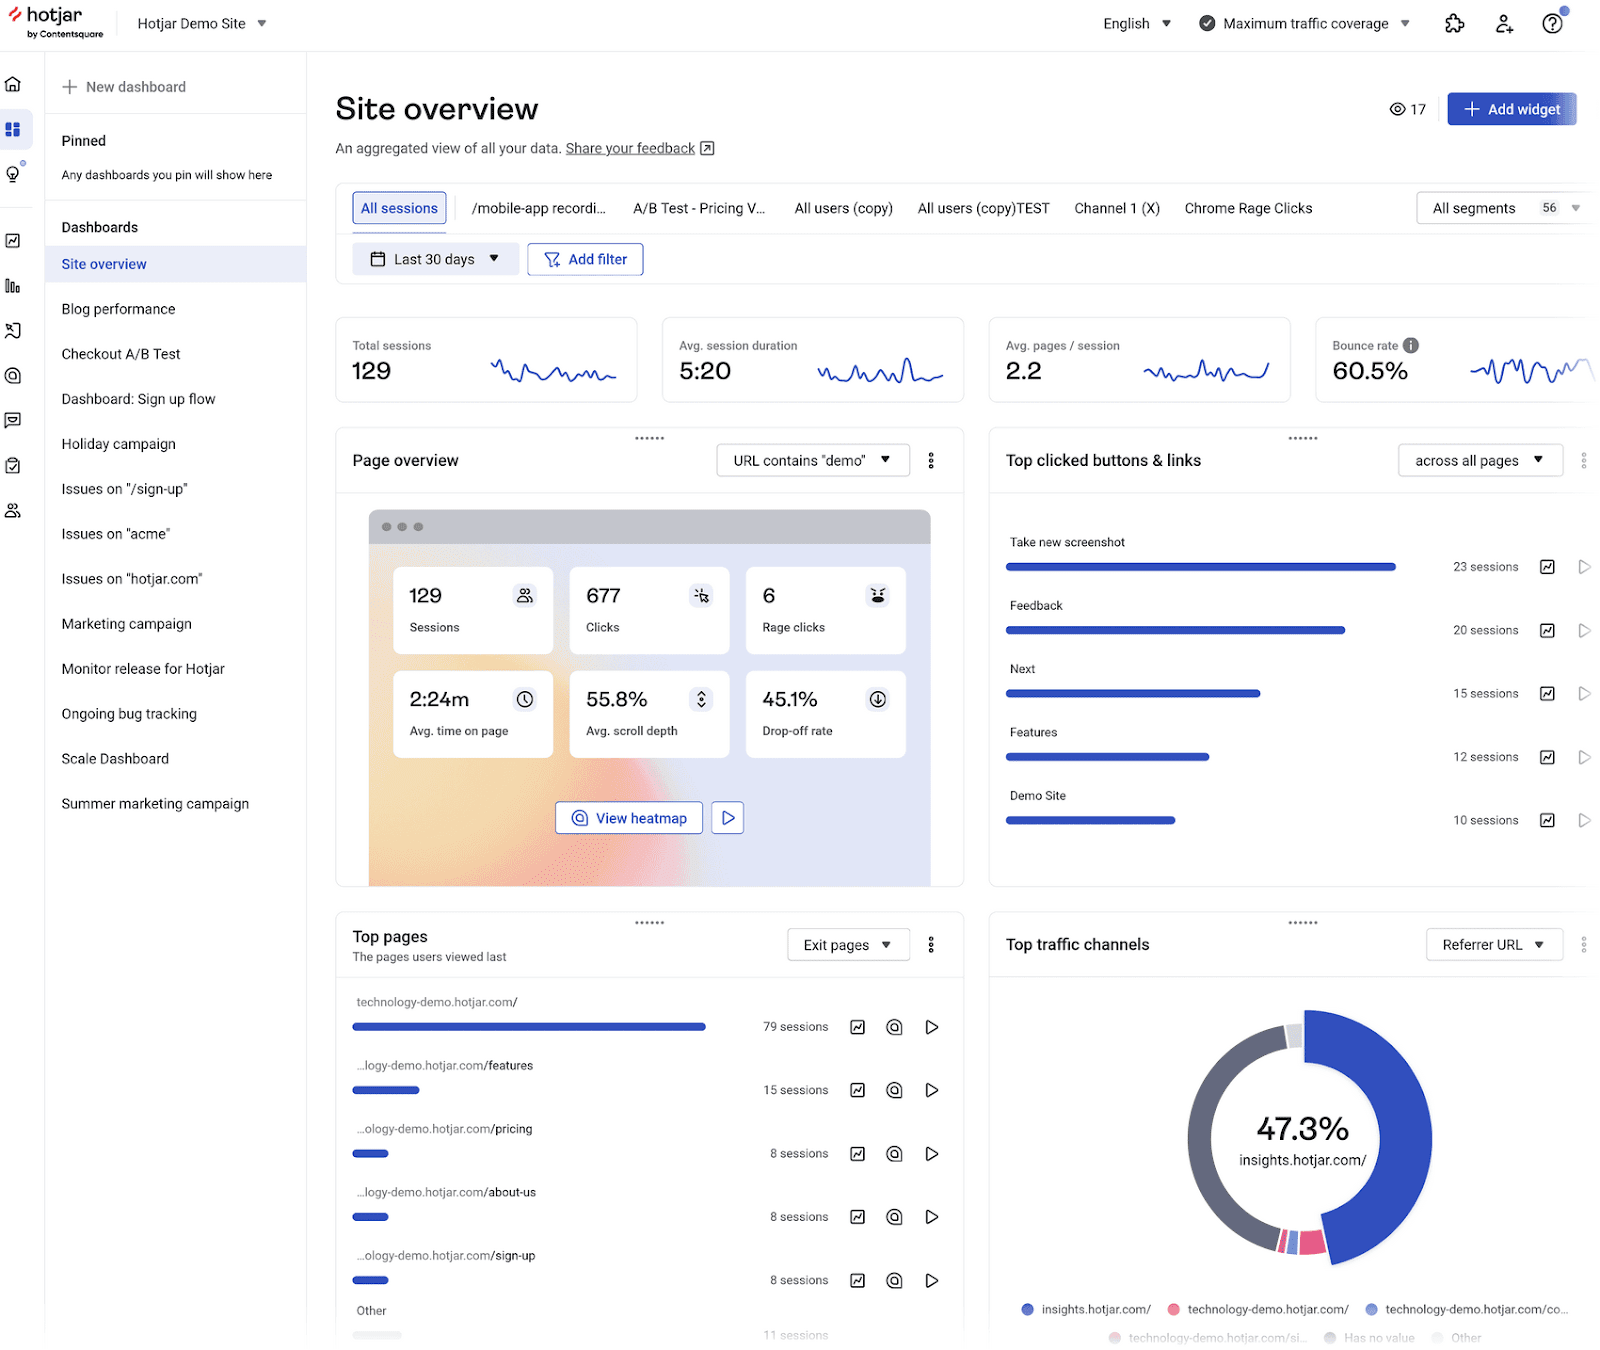Screen dimensions: 1600x1350
Task: Open the Surveys clipboard icon in sidebar
Action: [14, 464]
